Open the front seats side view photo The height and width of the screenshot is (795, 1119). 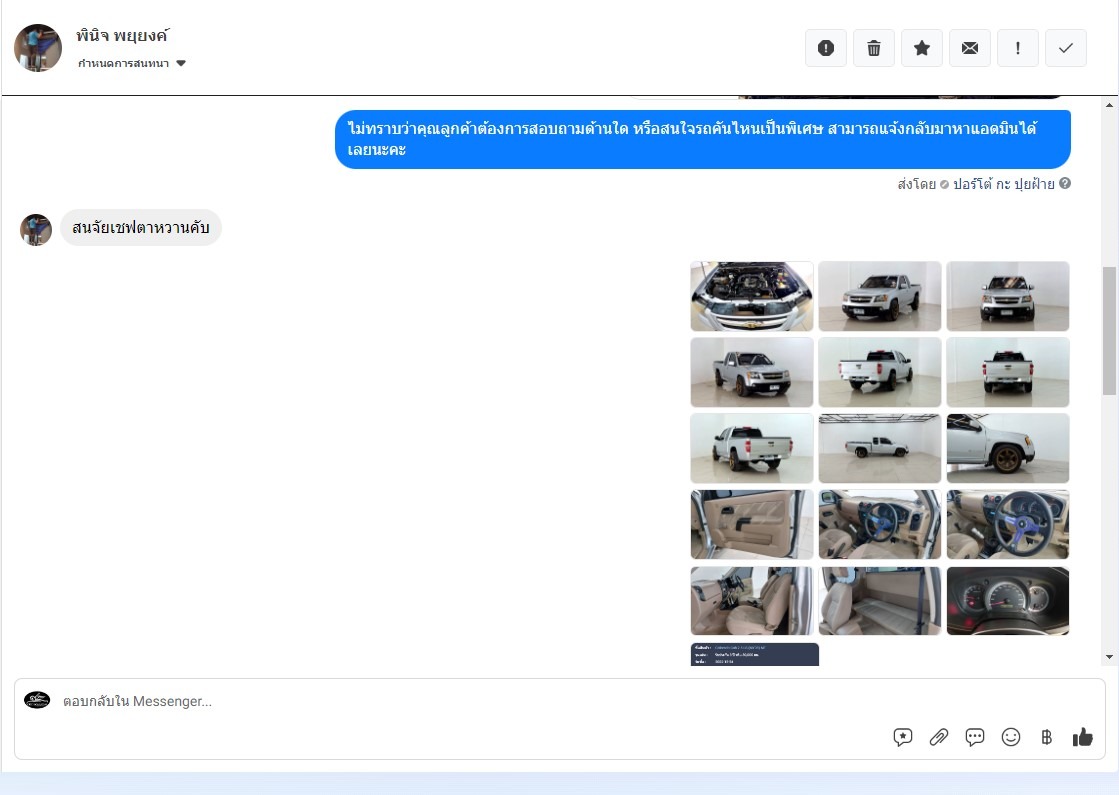point(751,601)
